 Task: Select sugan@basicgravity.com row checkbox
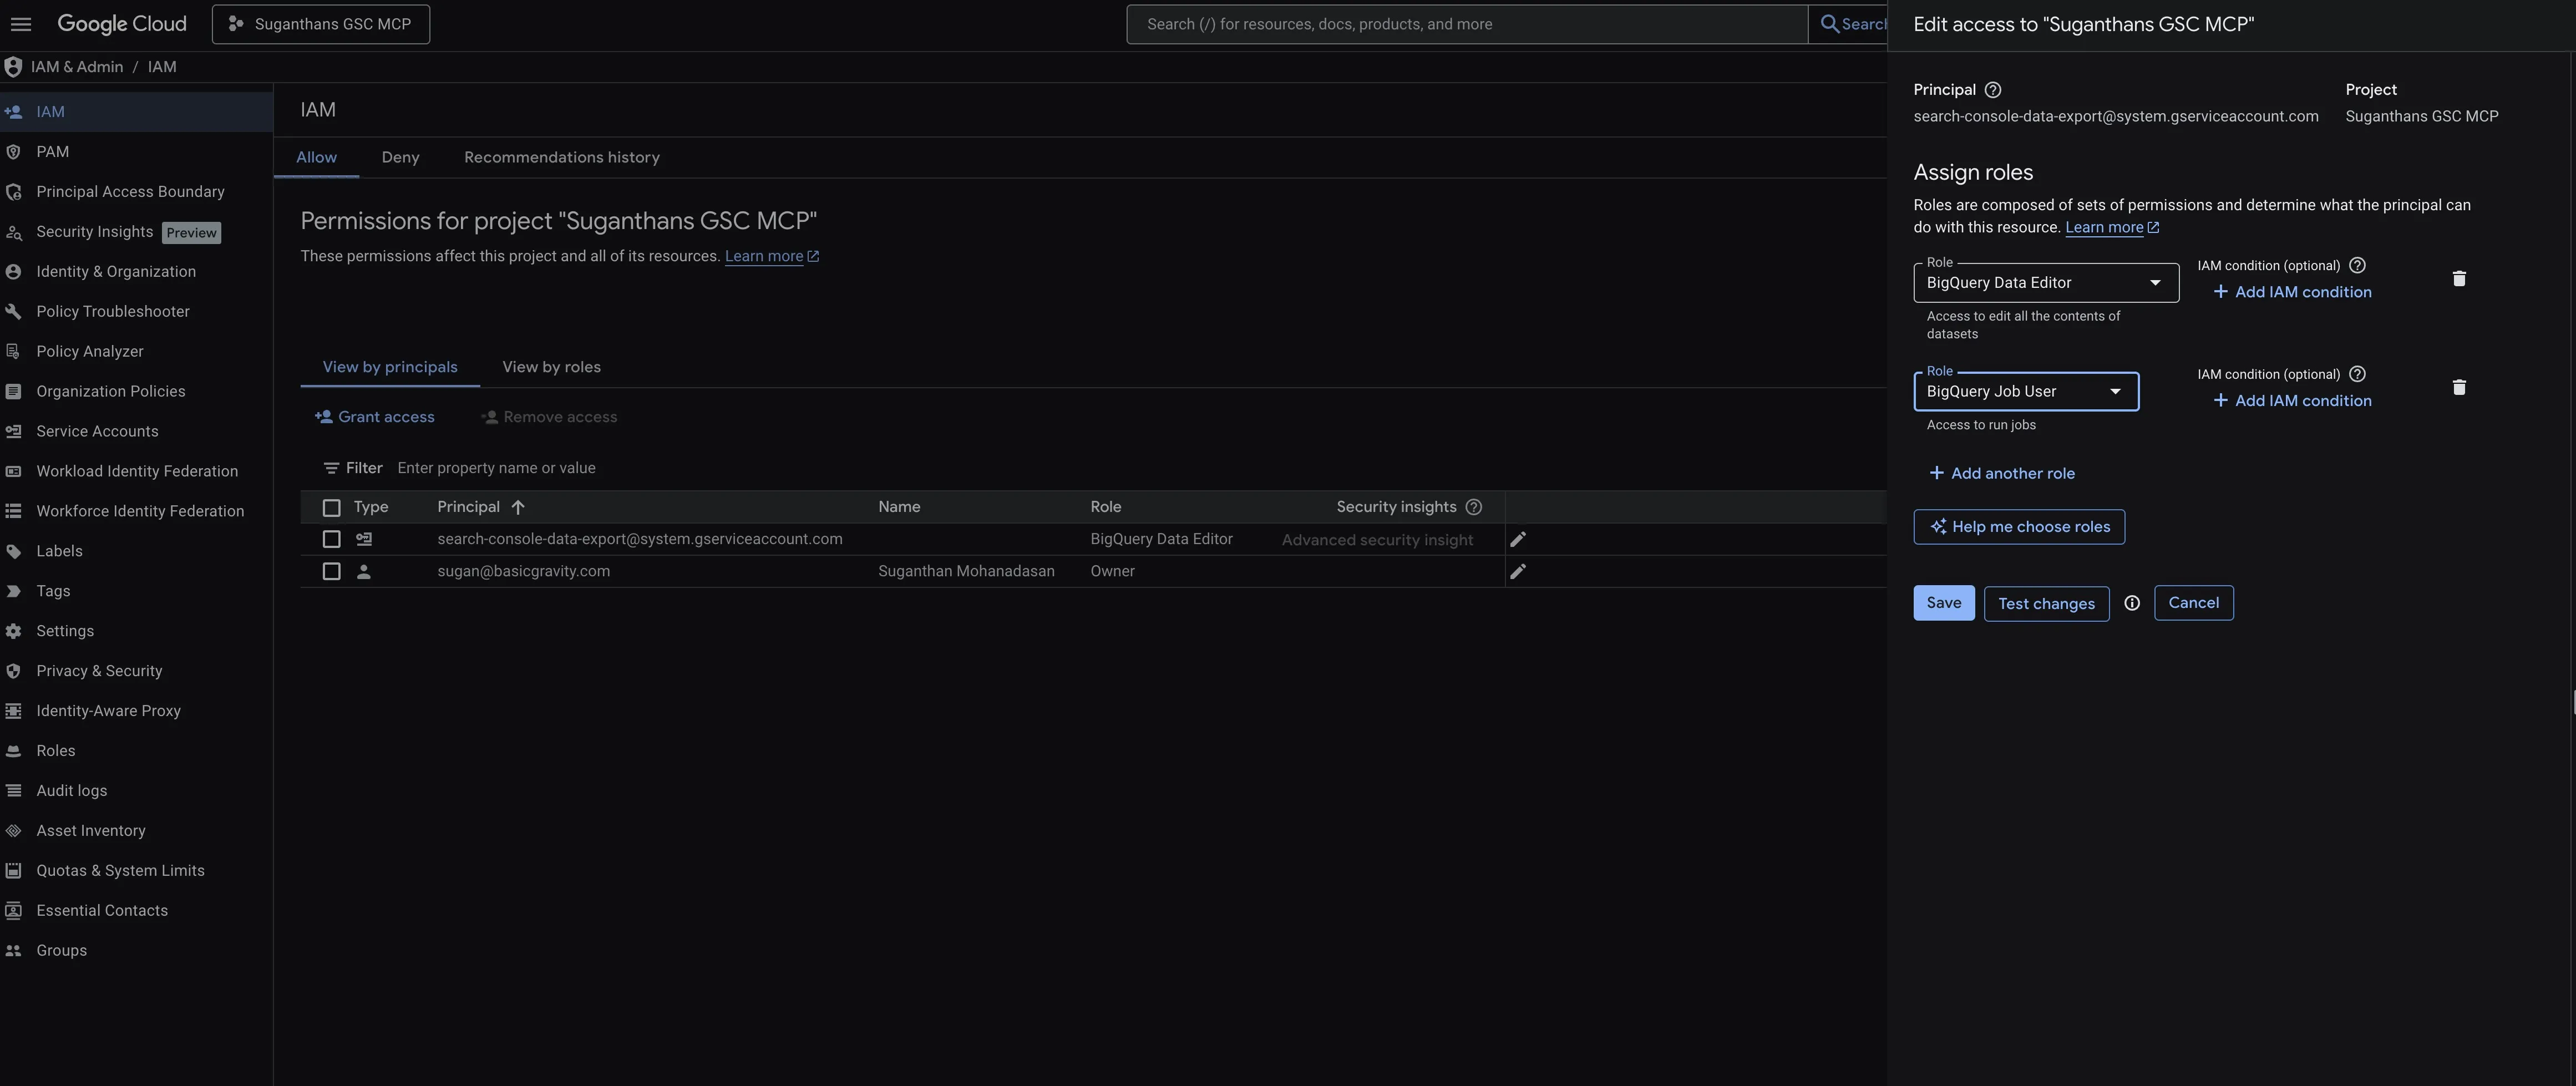331,572
